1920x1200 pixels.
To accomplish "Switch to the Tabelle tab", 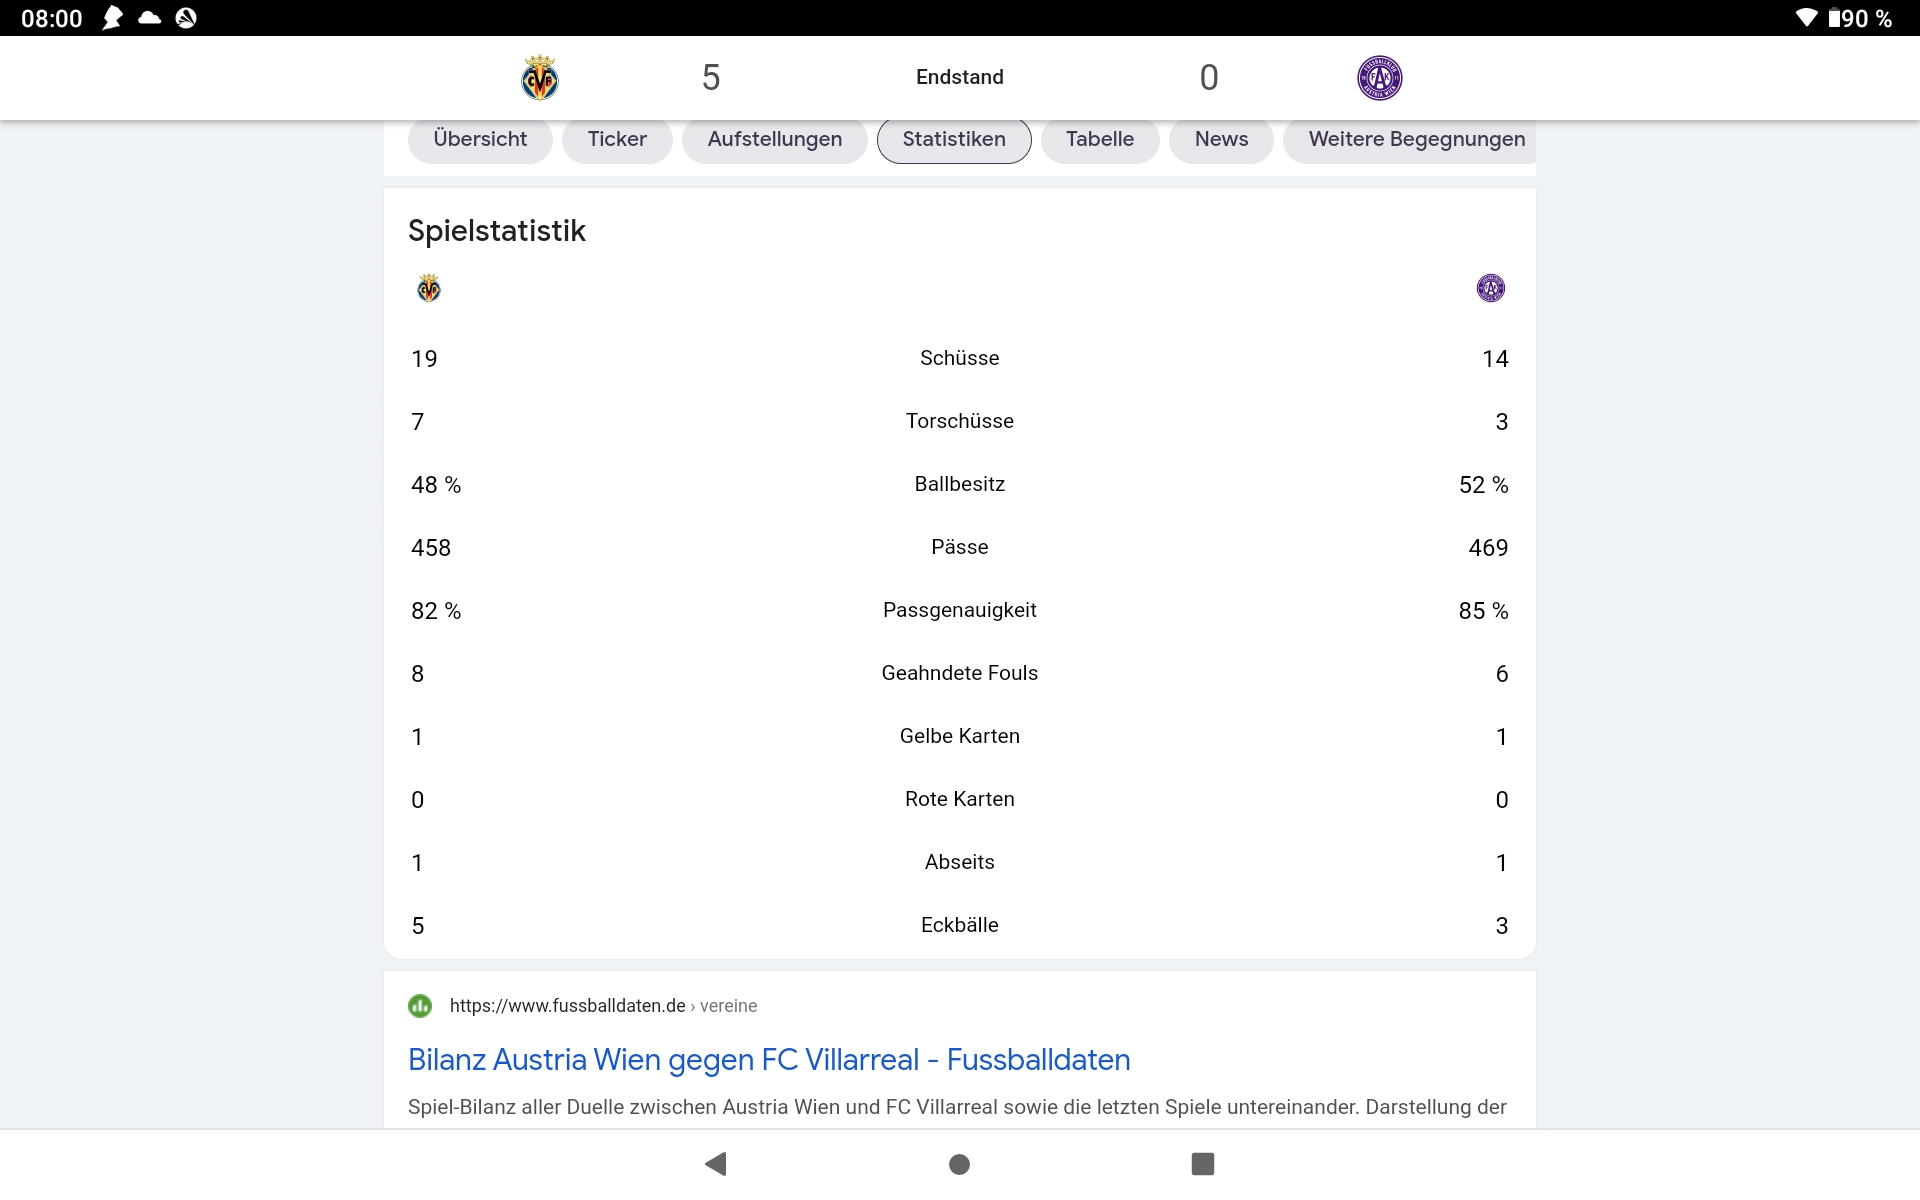I will [x=1100, y=139].
